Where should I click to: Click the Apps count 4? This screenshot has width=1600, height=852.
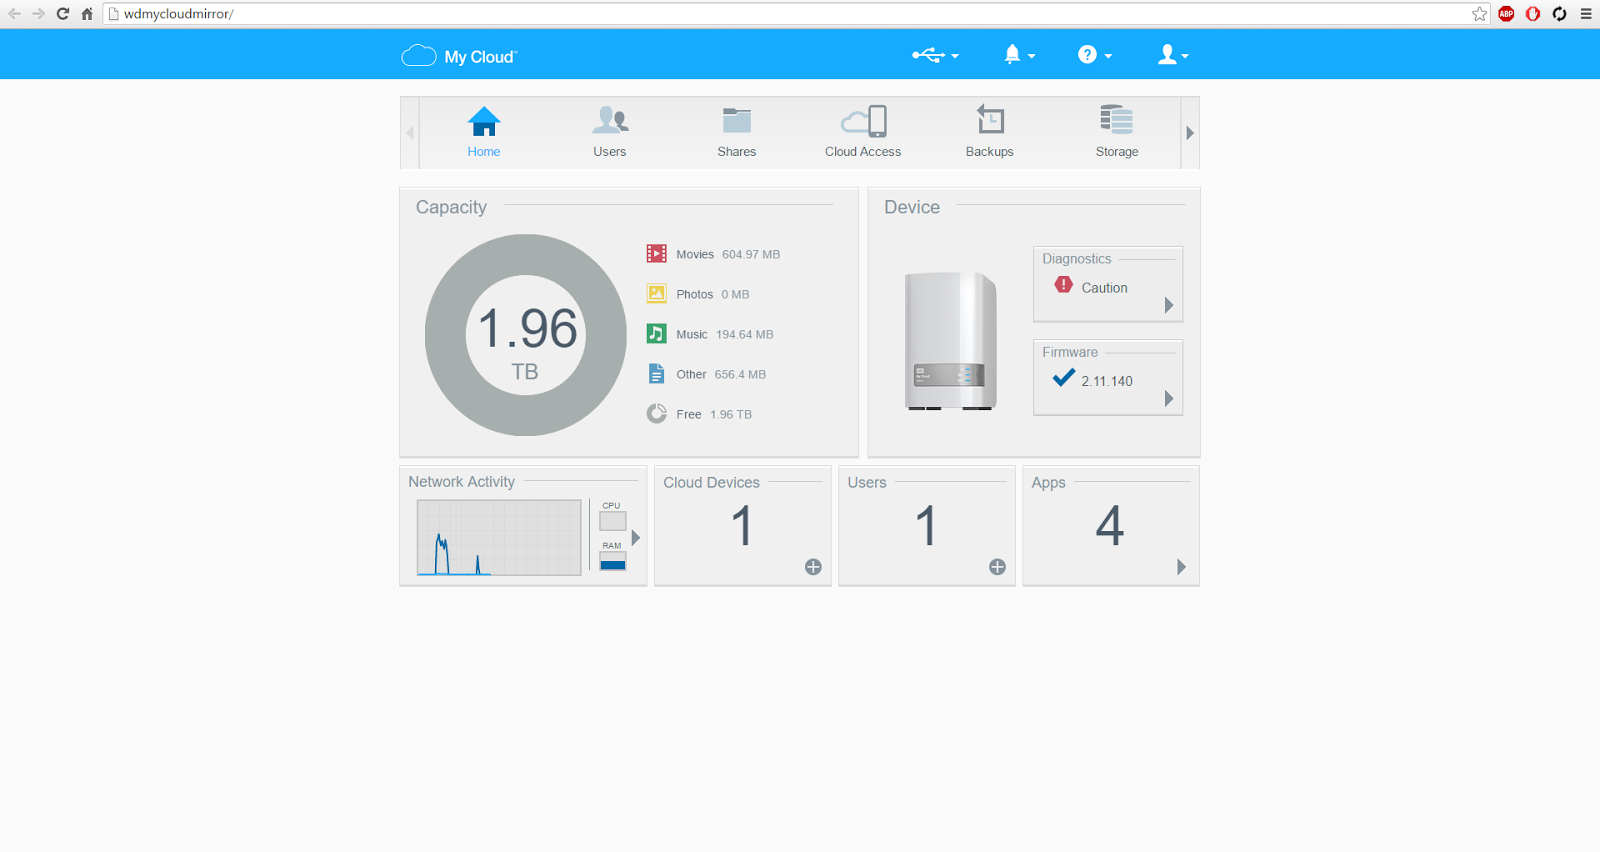[x=1110, y=526]
